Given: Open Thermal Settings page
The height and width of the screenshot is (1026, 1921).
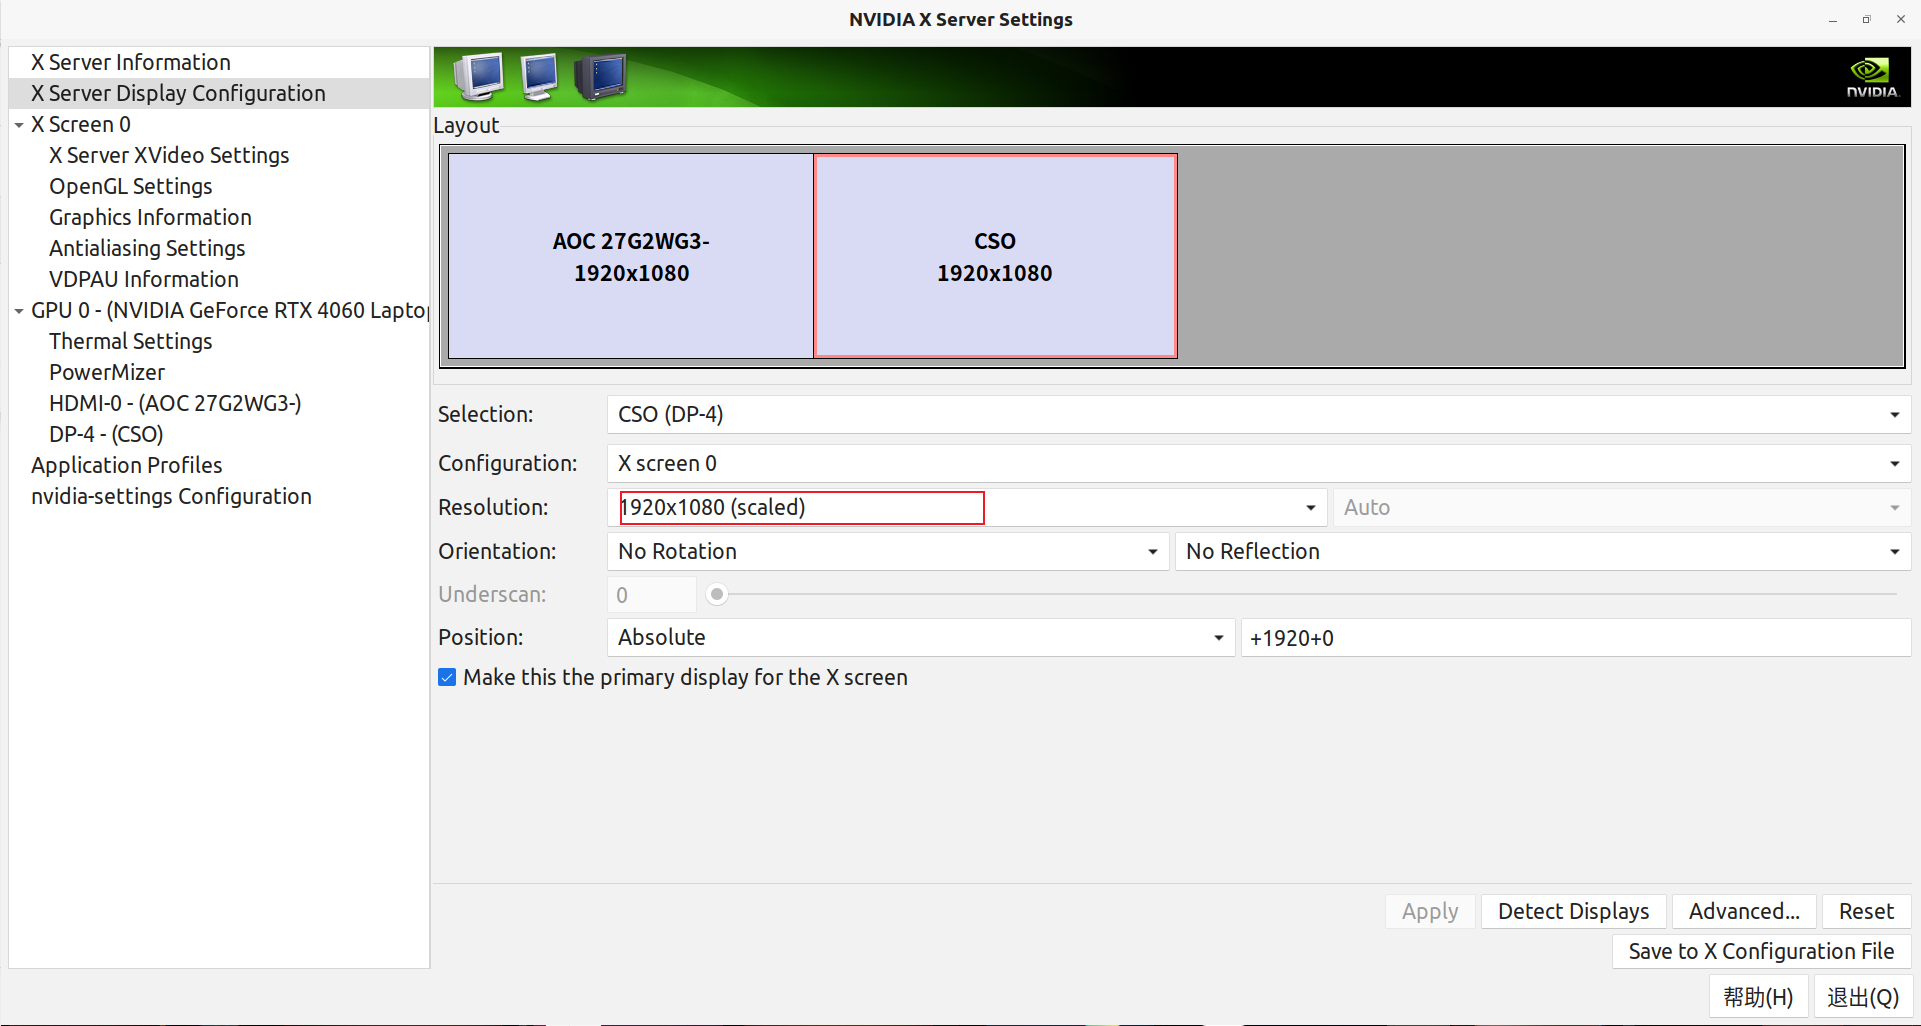Looking at the screenshot, I should tap(131, 341).
